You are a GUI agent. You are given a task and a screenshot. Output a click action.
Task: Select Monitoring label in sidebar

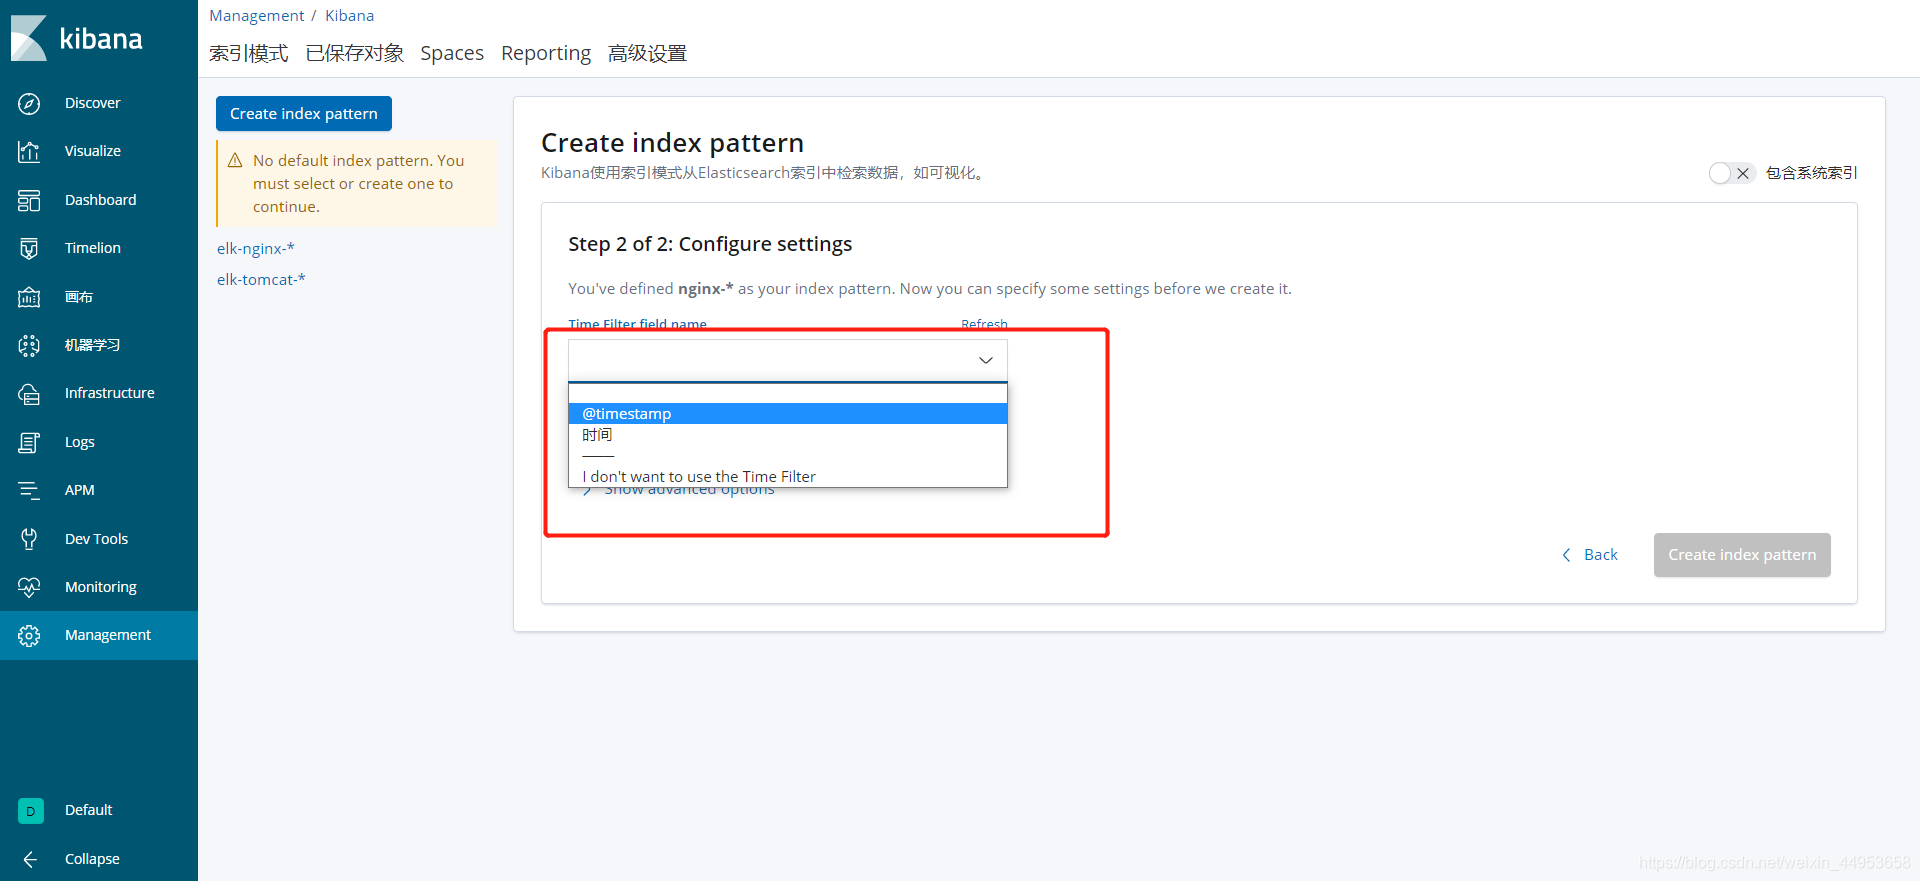[101, 587]
